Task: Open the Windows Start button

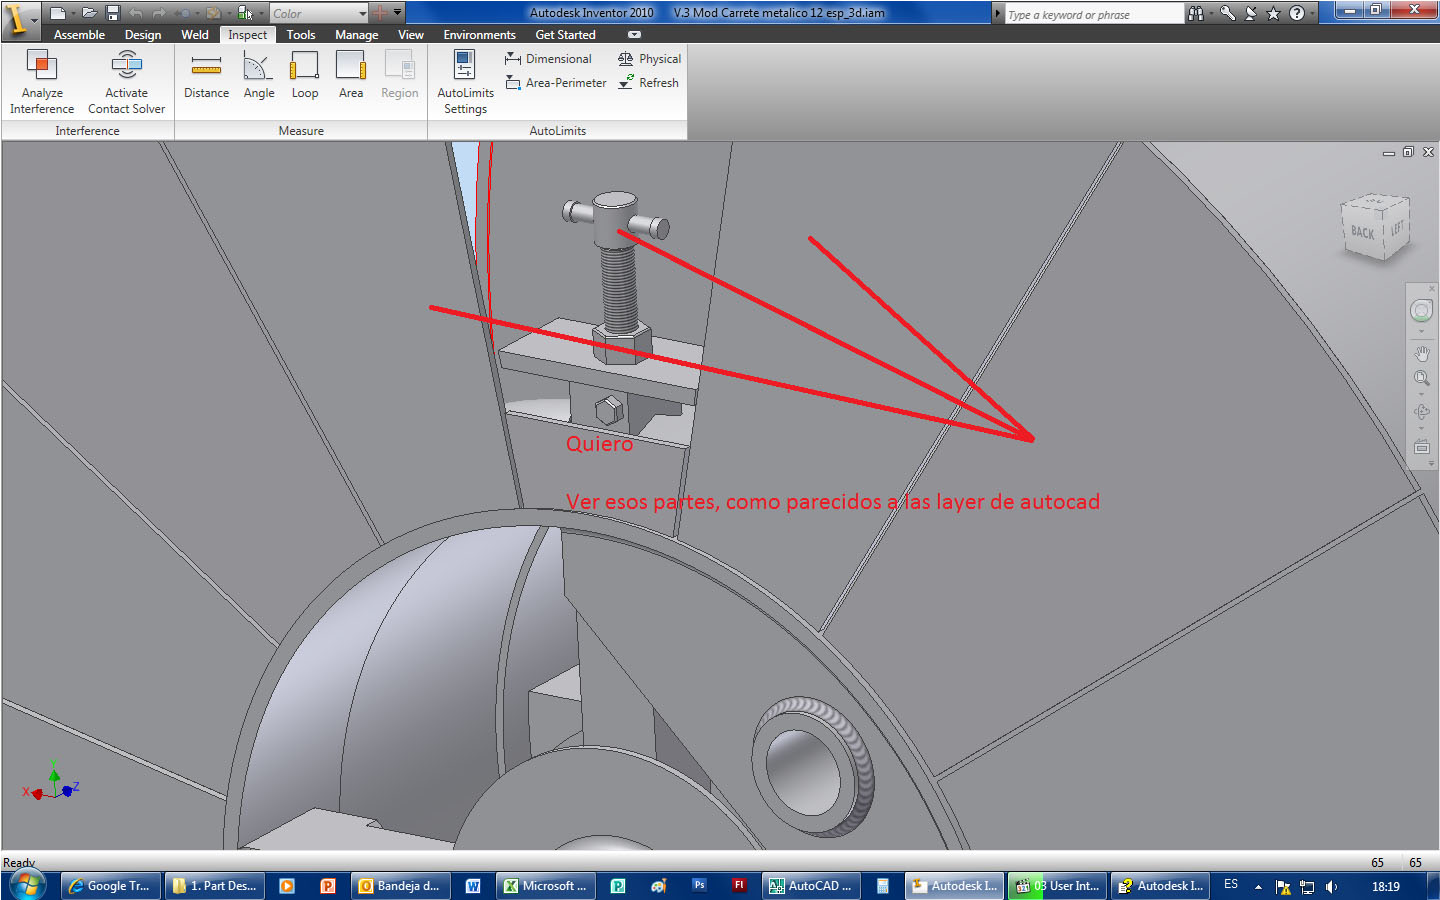Action: coord(27,885)
